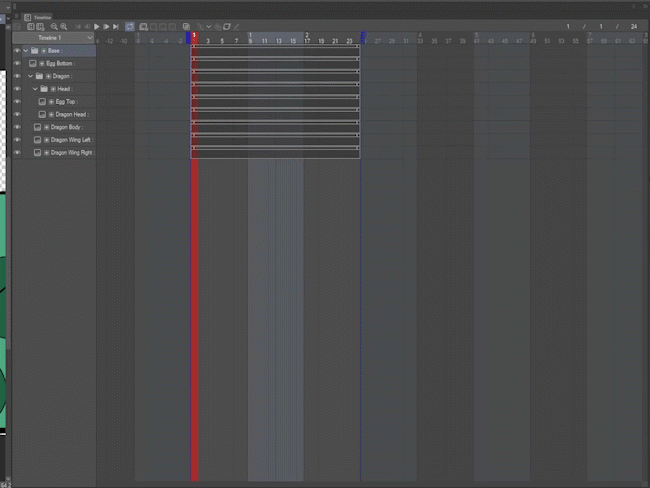This screenshot has height=488, width=650.
Task: Select the 'Dragon Head' layer name
Action: (71, 114)
